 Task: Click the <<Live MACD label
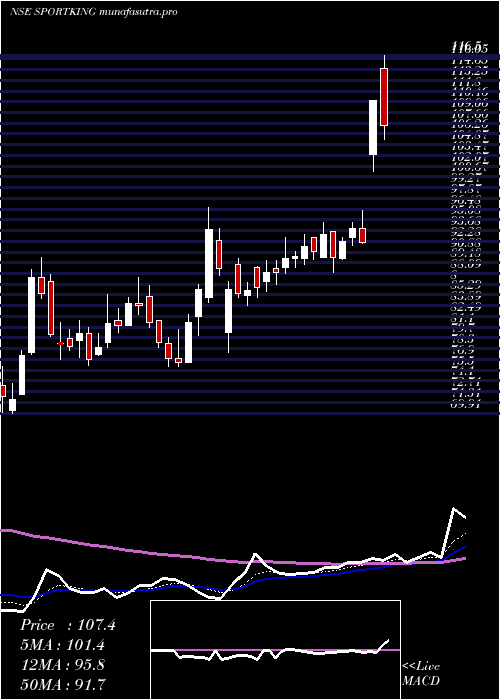(x=421, y=674)
